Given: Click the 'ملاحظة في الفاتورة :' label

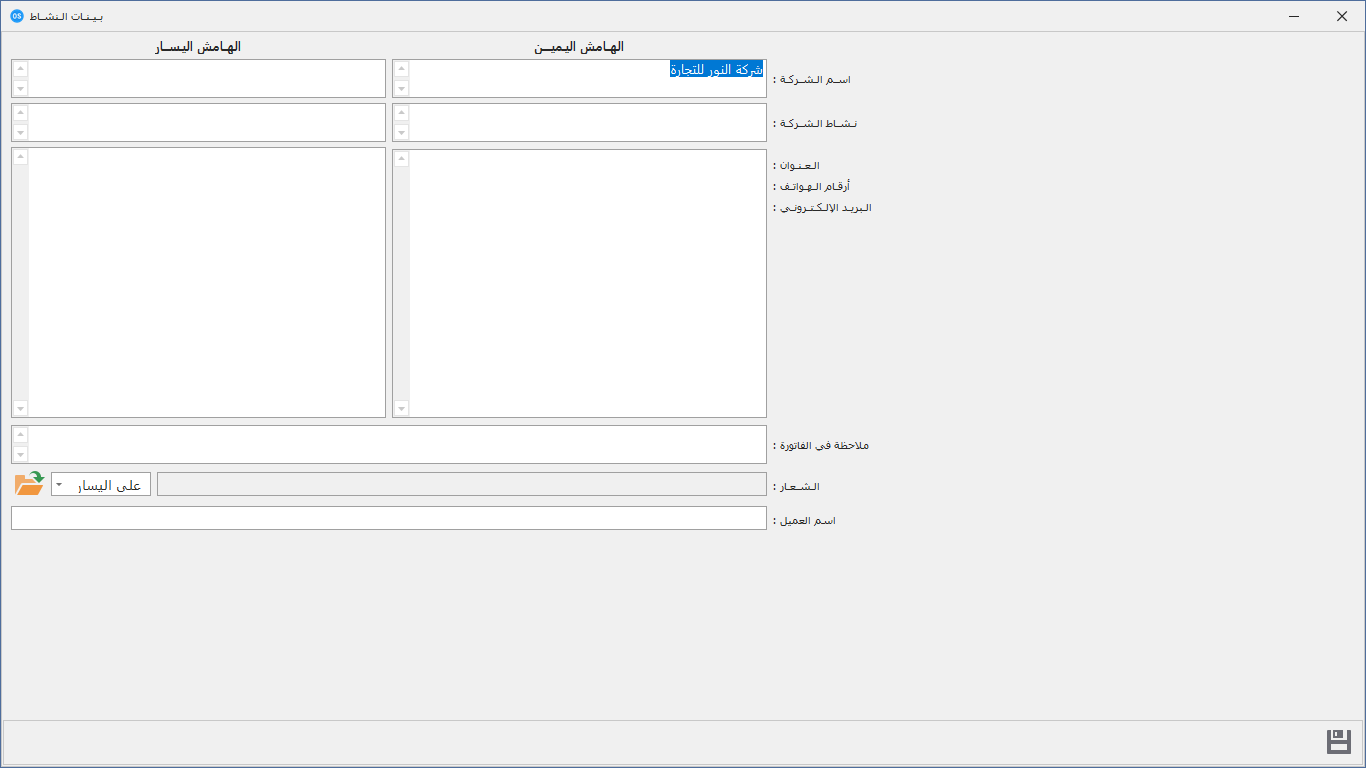Looking at the screenshot, I should click(821, 445).
